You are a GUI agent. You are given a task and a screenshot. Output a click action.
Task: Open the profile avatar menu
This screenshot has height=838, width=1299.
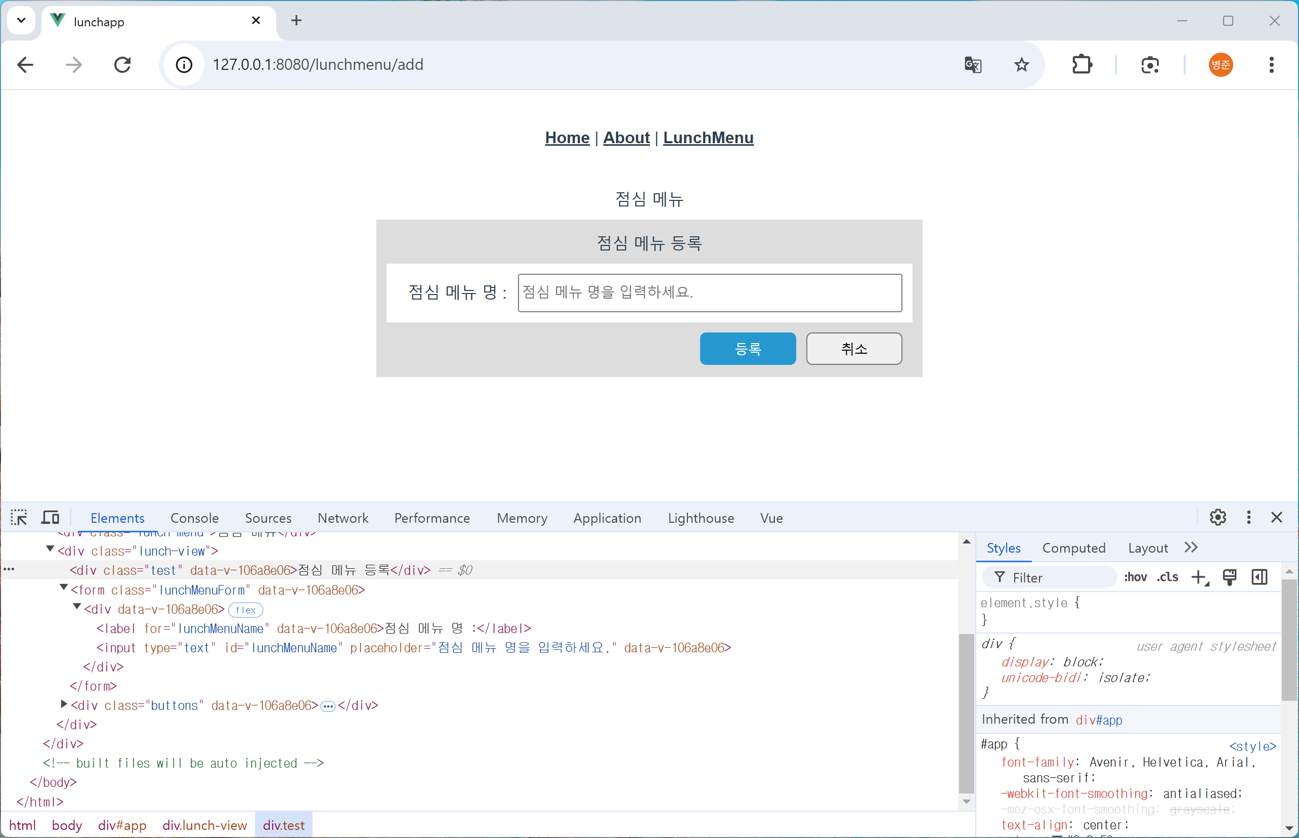tap(1221, 65)
